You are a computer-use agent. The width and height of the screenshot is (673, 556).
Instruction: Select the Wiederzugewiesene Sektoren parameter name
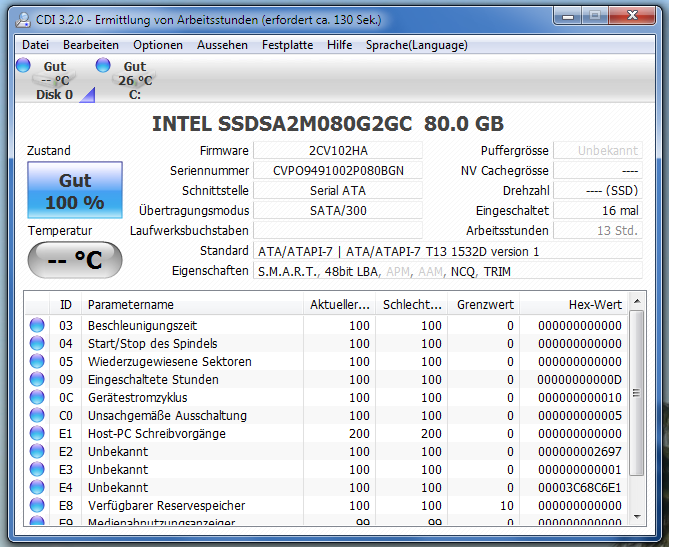tap(170, 362)
